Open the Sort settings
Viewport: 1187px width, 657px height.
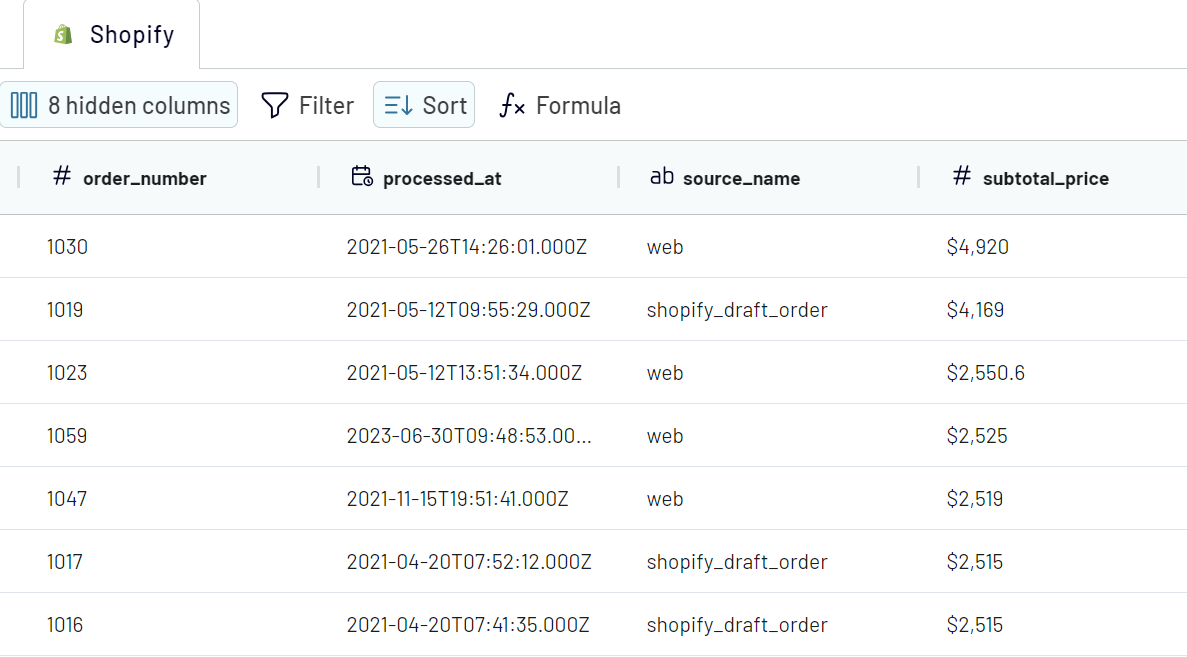coord(424,105)
